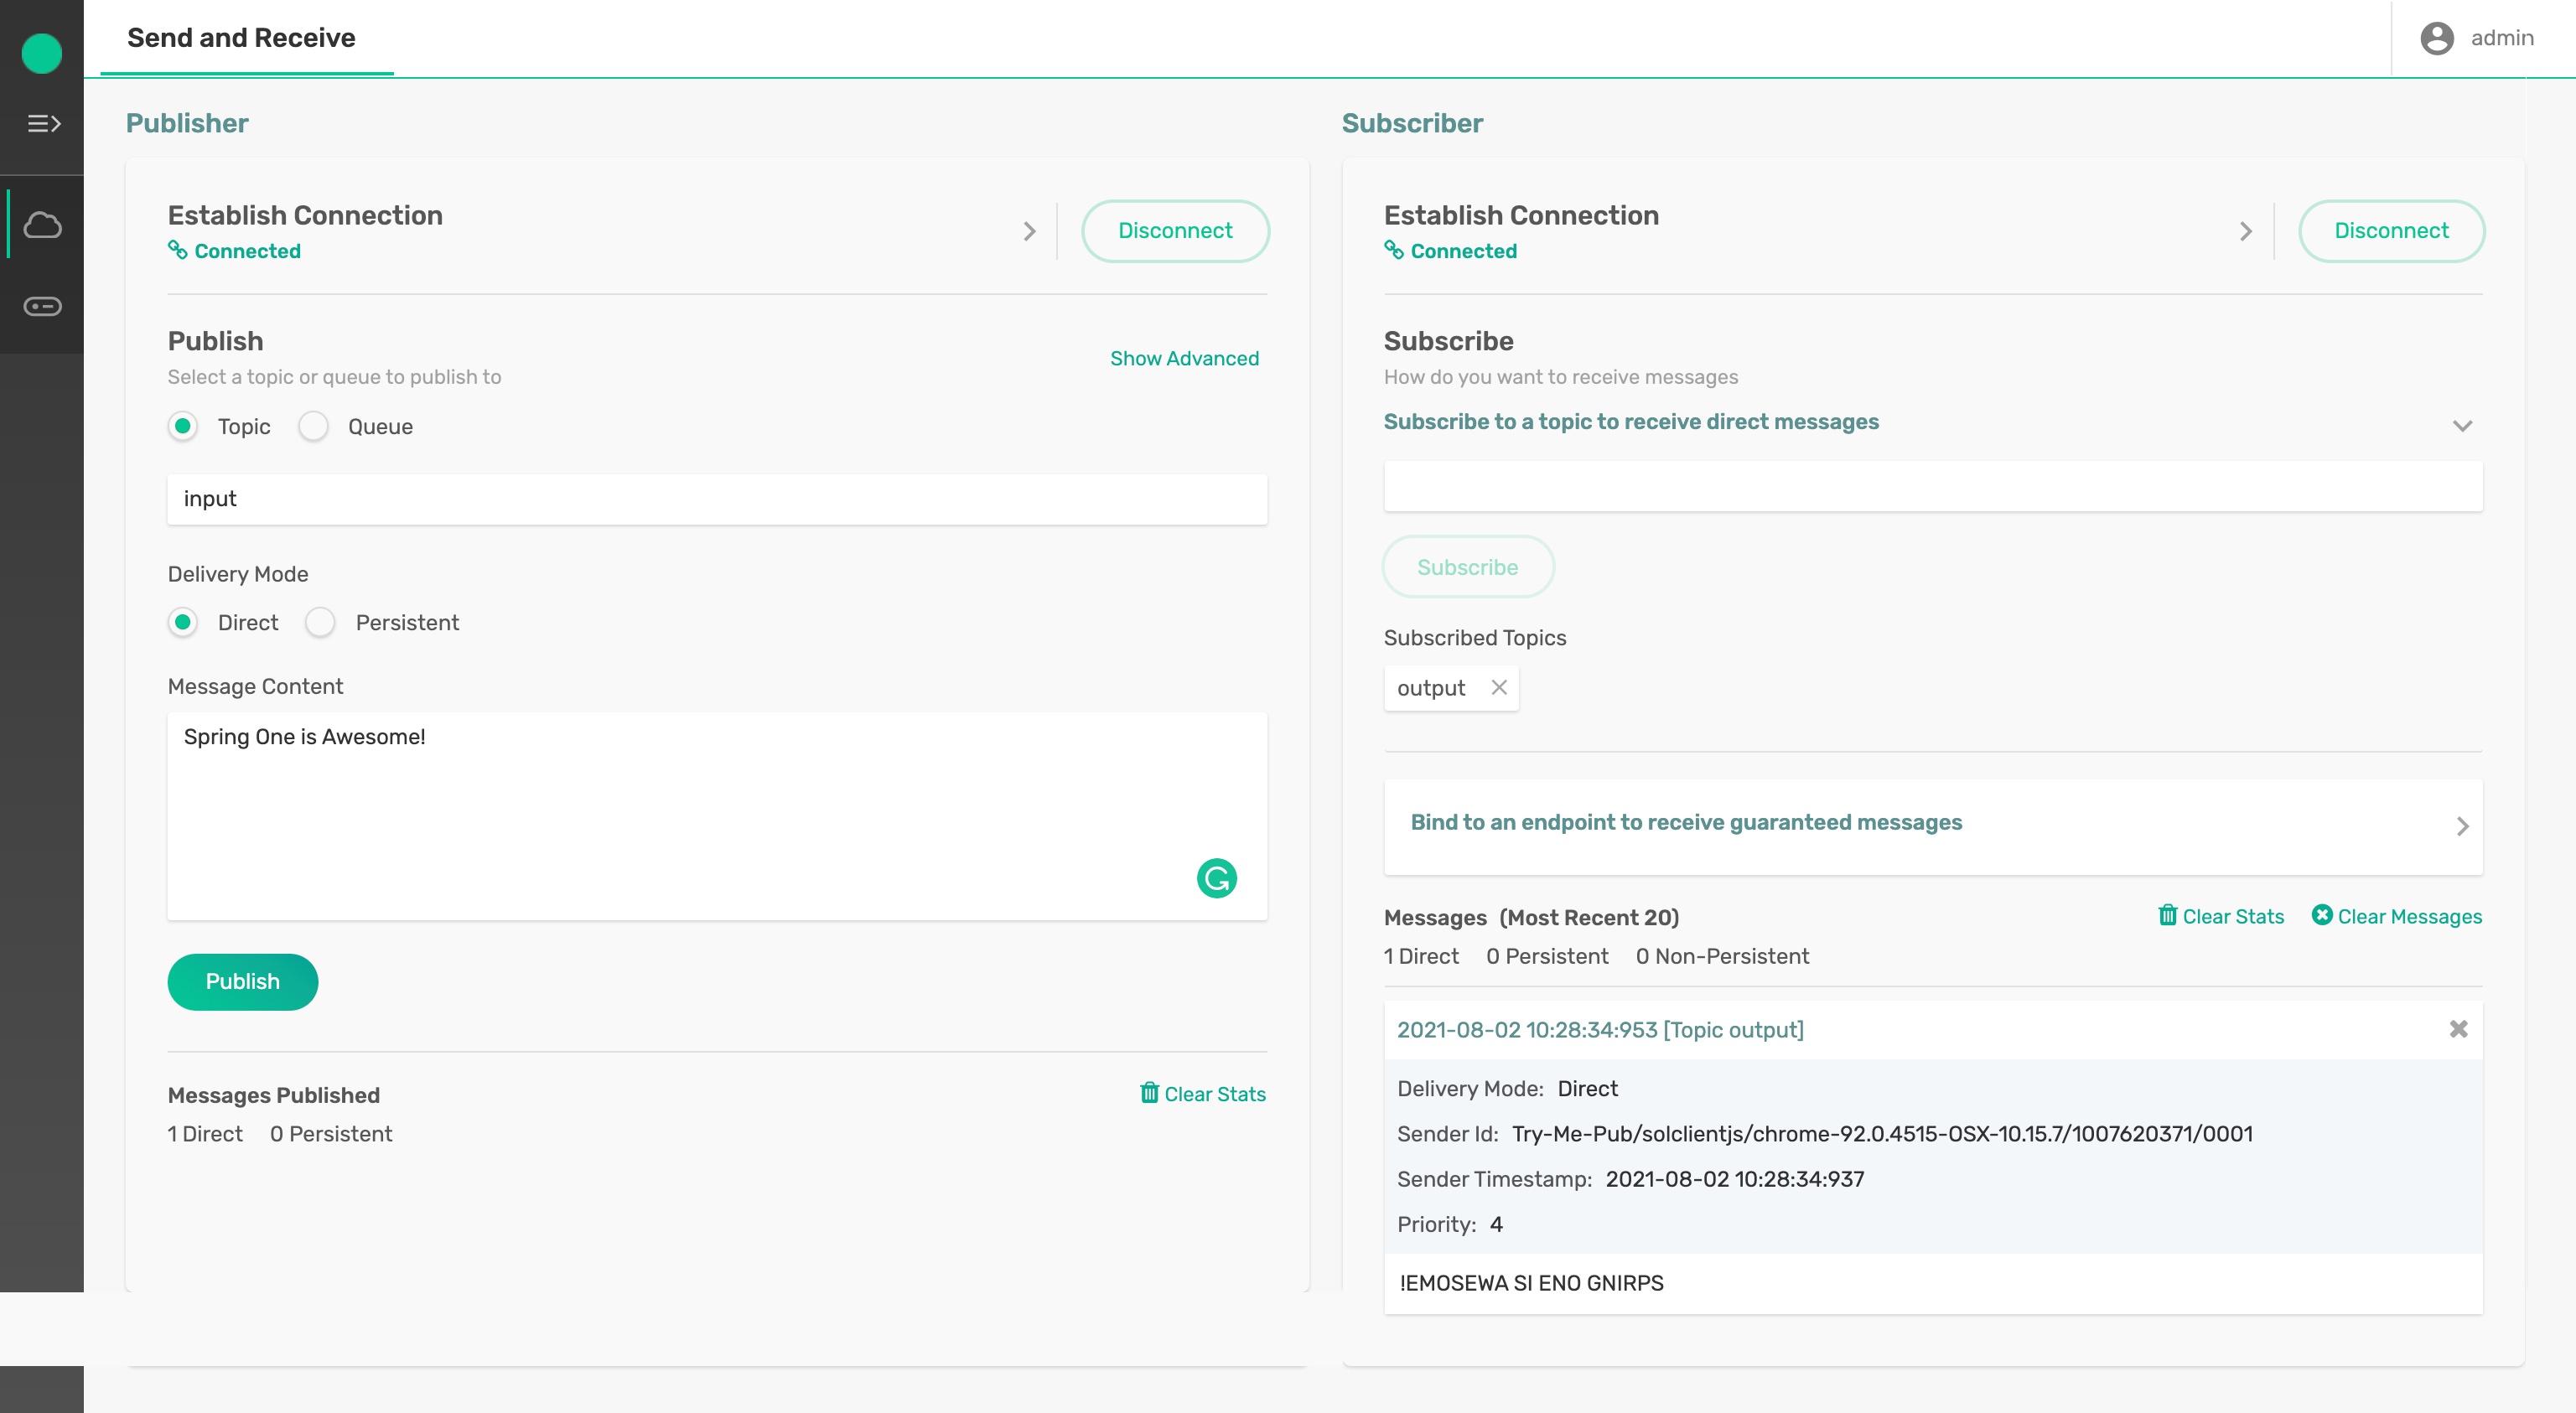The height and width of the screenshot is (1413, 2576).
Task: Click the green Solace logo circle
Action: 42,53
